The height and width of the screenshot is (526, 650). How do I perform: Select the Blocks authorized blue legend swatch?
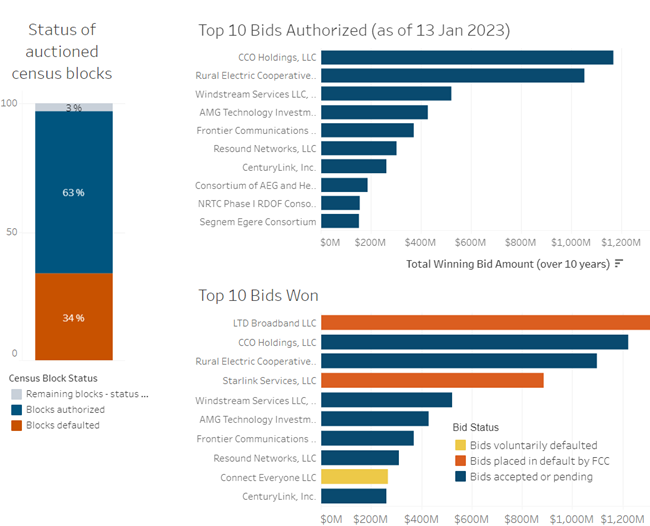click(x=17, y=410)
